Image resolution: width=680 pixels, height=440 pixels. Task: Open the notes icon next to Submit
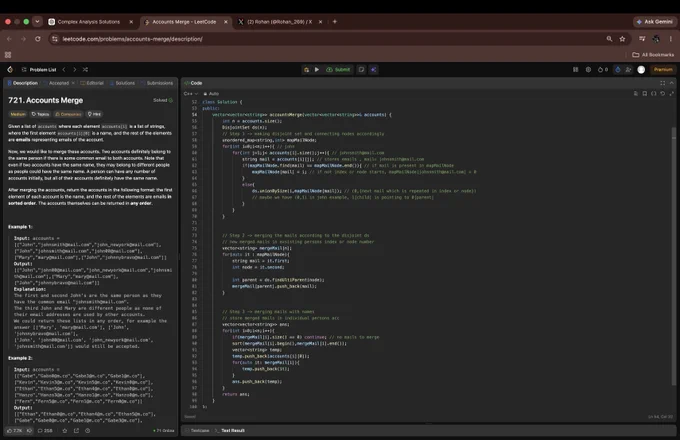361,69
